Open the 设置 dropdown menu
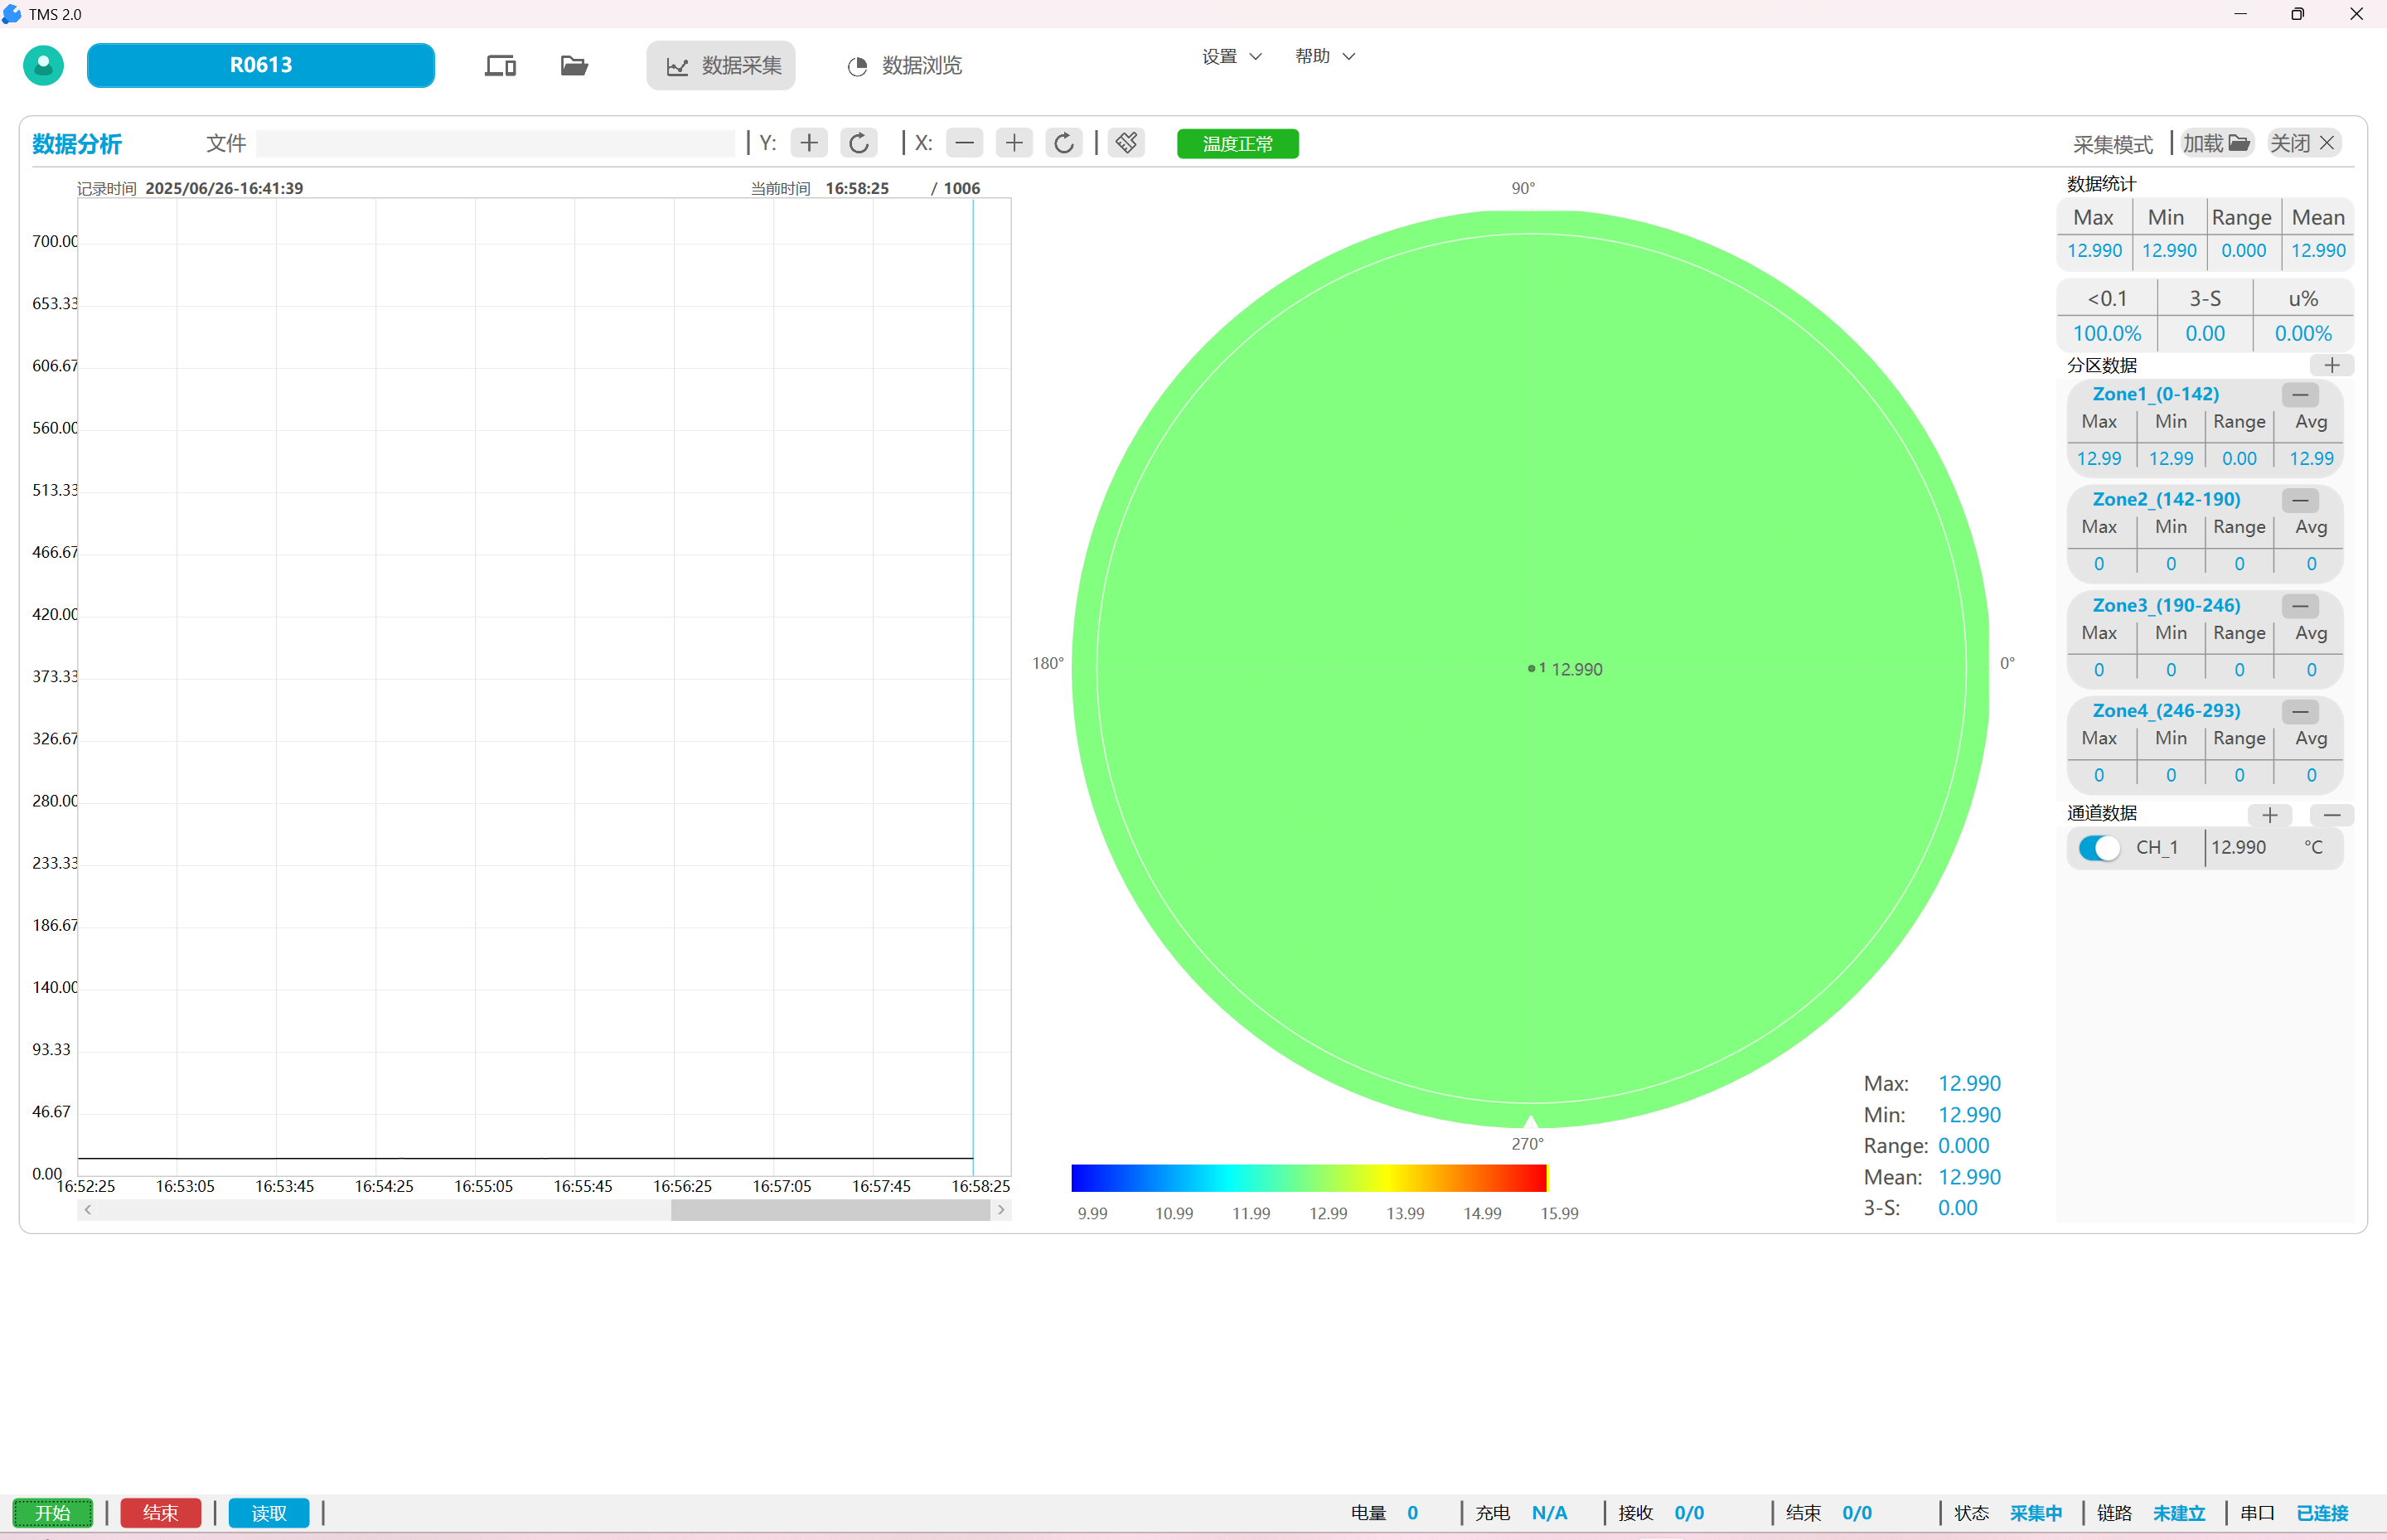The width and height of the screenshot is (2387, 1540). (x=1231, y=57)
